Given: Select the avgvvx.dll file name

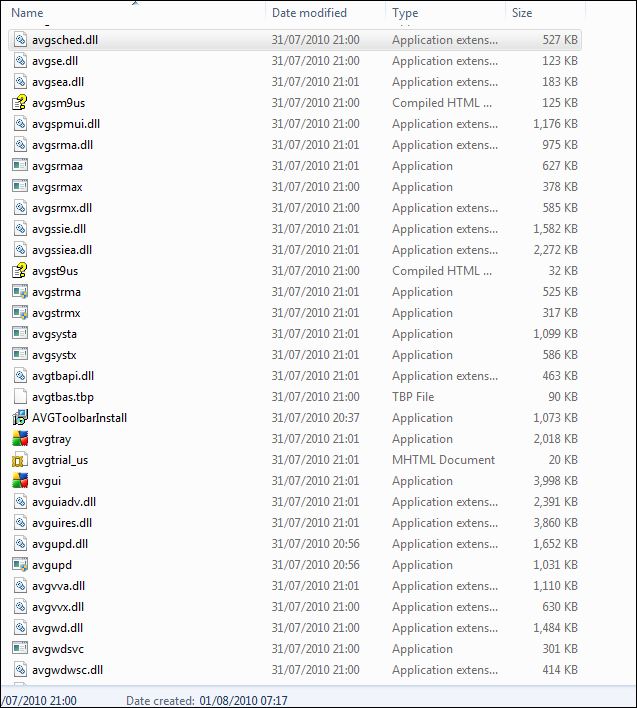Looking at the screenshot, I should point(58,607).
